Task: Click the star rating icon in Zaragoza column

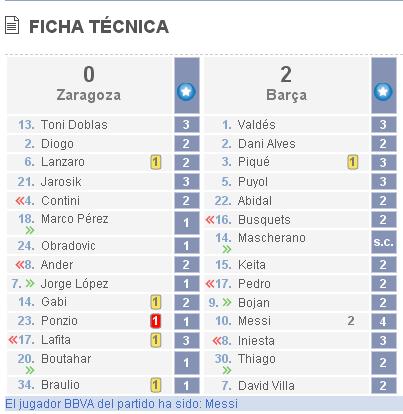Action: [186, 92]
